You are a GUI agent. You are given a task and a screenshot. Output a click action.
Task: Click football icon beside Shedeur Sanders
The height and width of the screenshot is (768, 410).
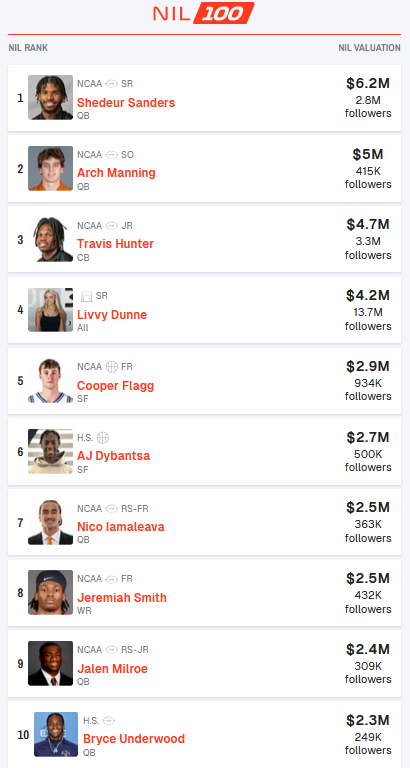(112, 84)
